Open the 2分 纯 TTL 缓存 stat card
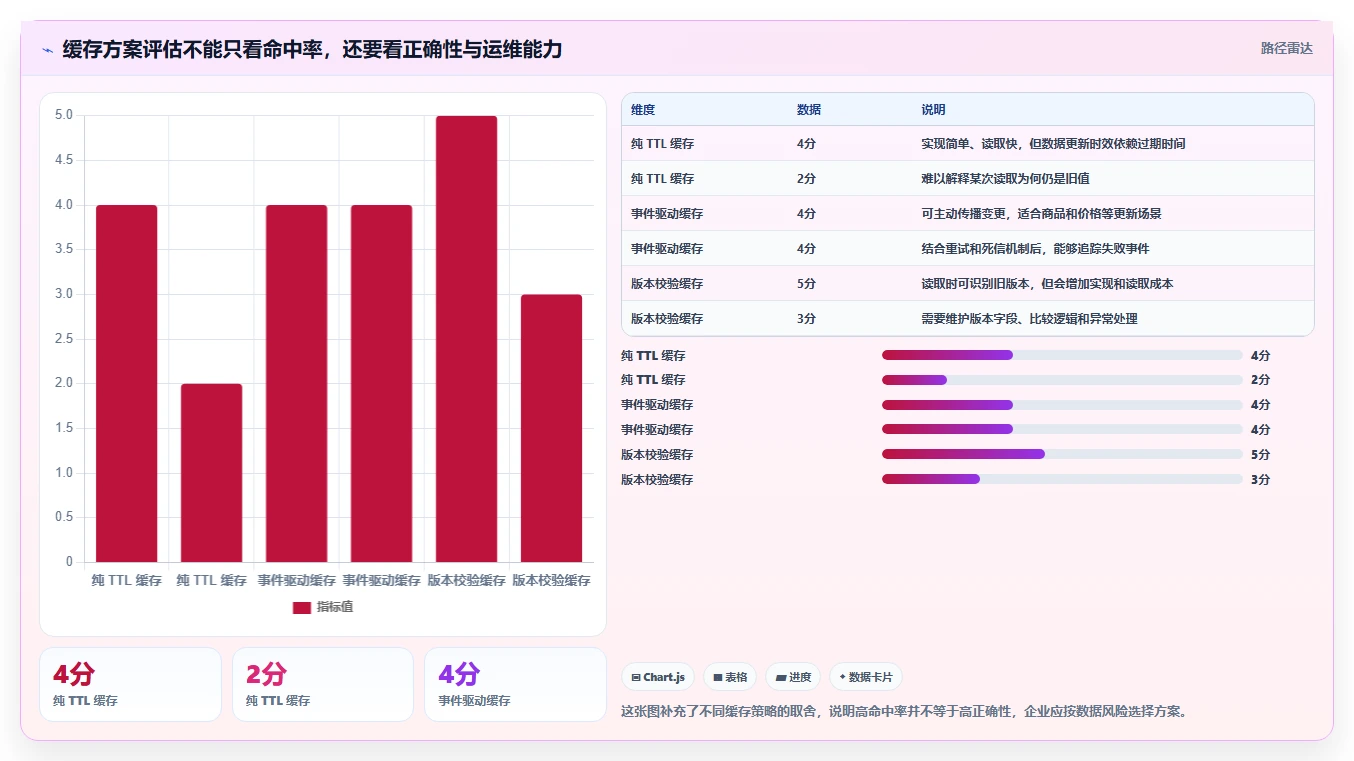 [x=322, y=684]
